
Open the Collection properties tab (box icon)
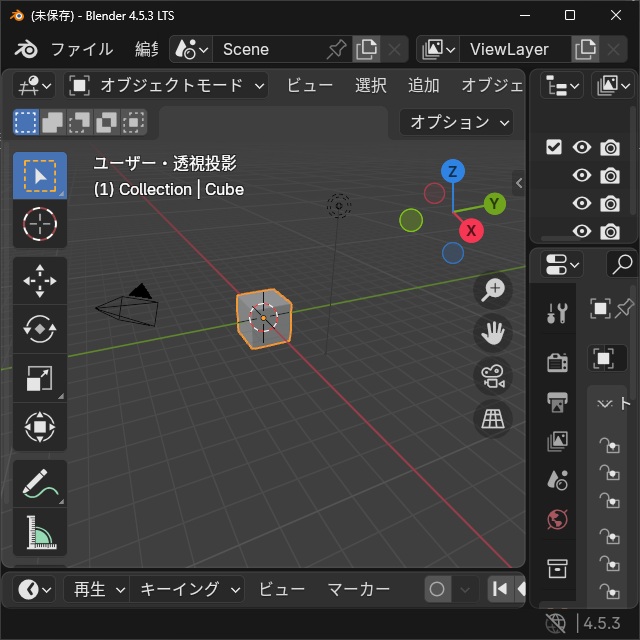point(557,569)
